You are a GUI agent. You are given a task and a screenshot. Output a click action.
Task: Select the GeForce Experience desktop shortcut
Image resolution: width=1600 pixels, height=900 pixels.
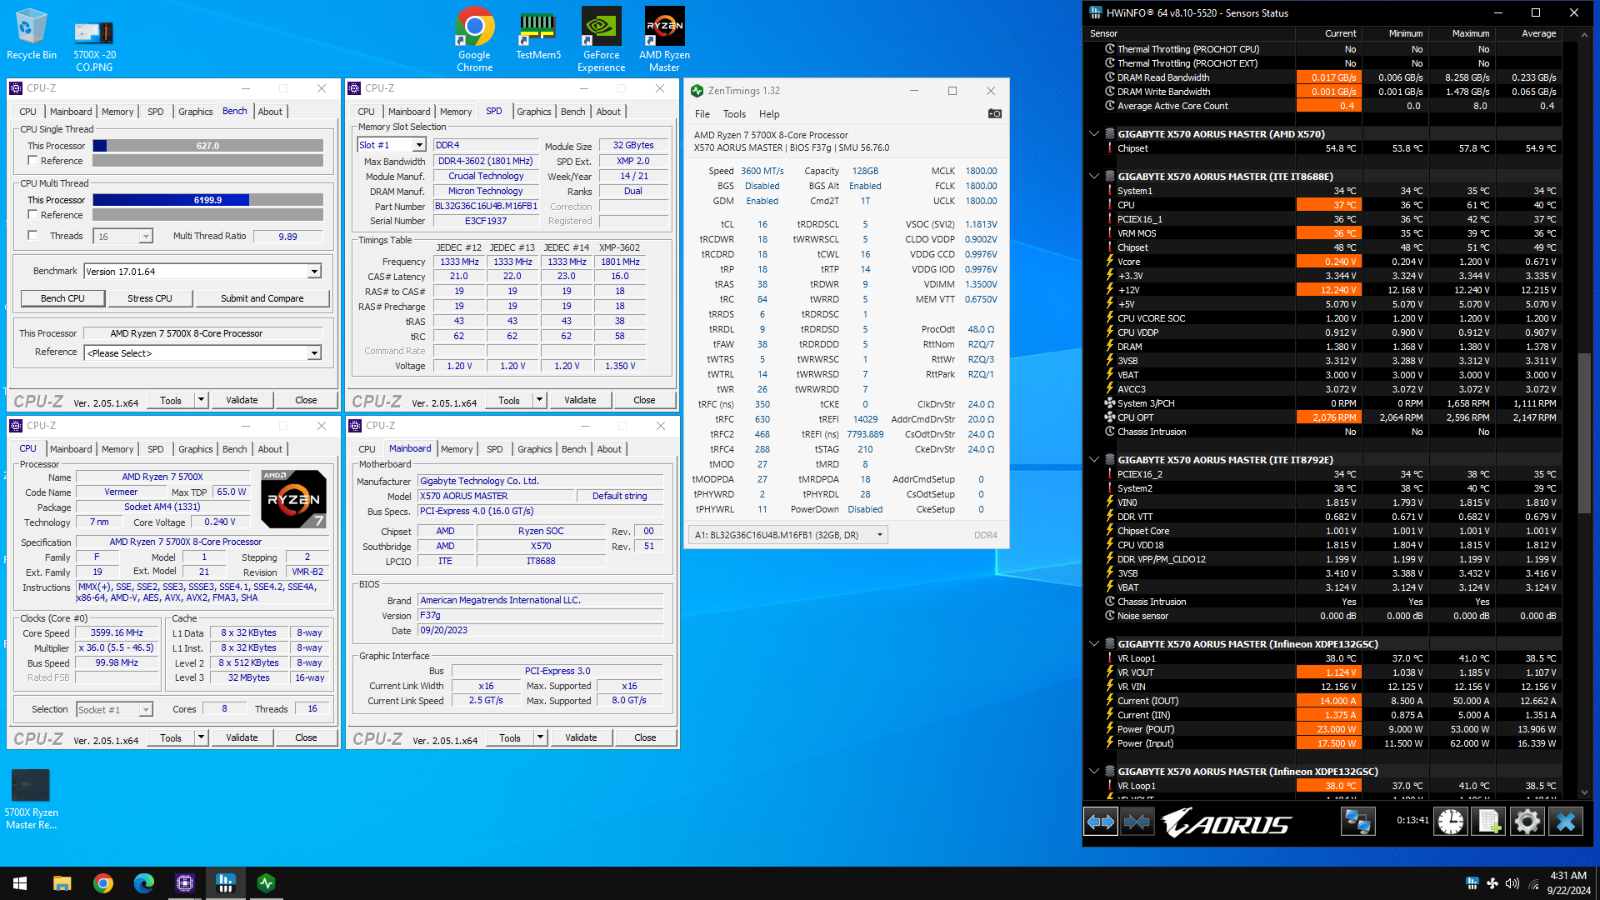pos(601,40)
